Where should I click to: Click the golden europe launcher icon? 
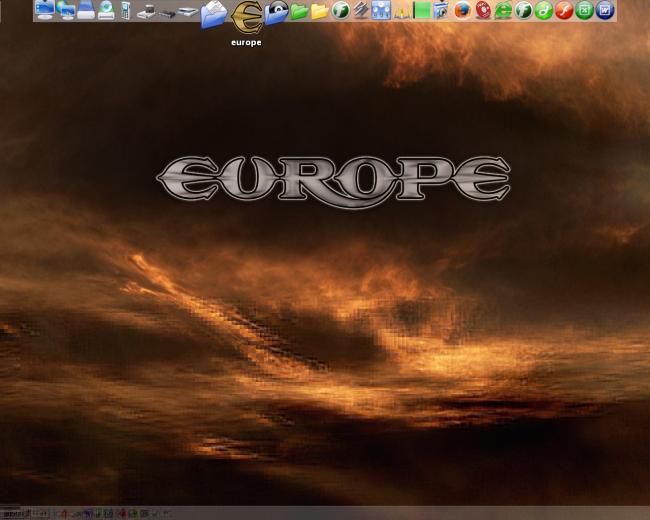coord(247,17)
